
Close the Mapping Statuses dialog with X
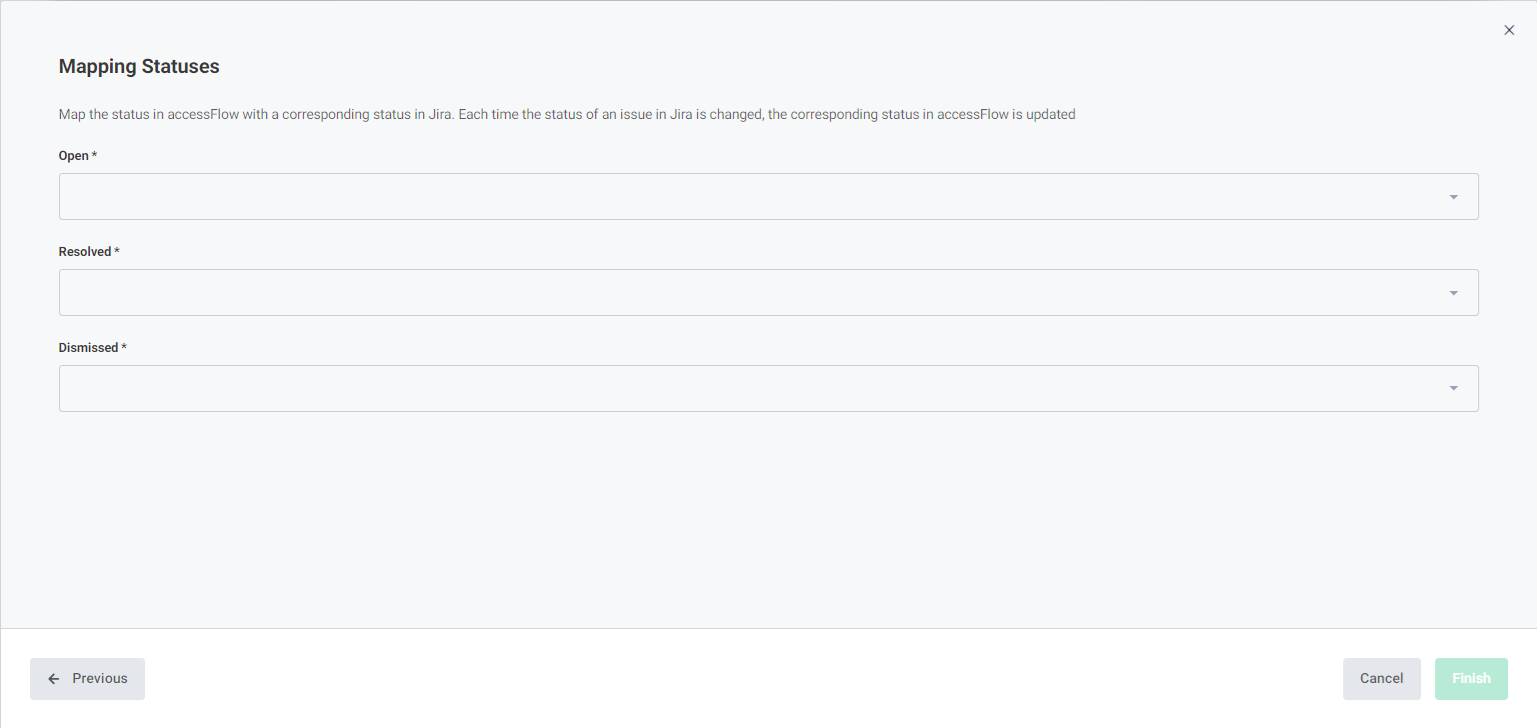[x=1509, y=30]
